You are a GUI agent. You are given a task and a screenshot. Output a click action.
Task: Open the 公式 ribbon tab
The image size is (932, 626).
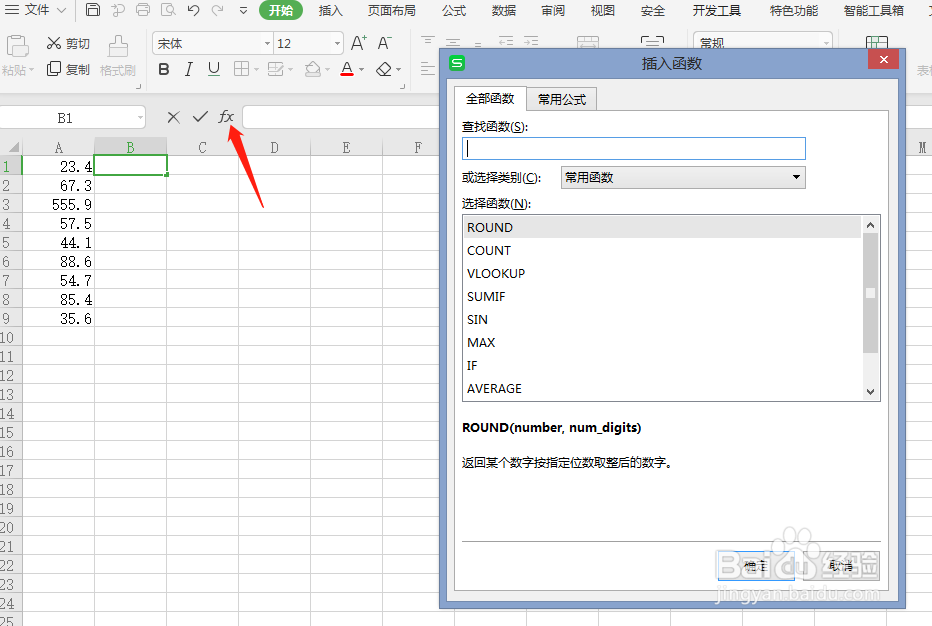tap(453, 11)
